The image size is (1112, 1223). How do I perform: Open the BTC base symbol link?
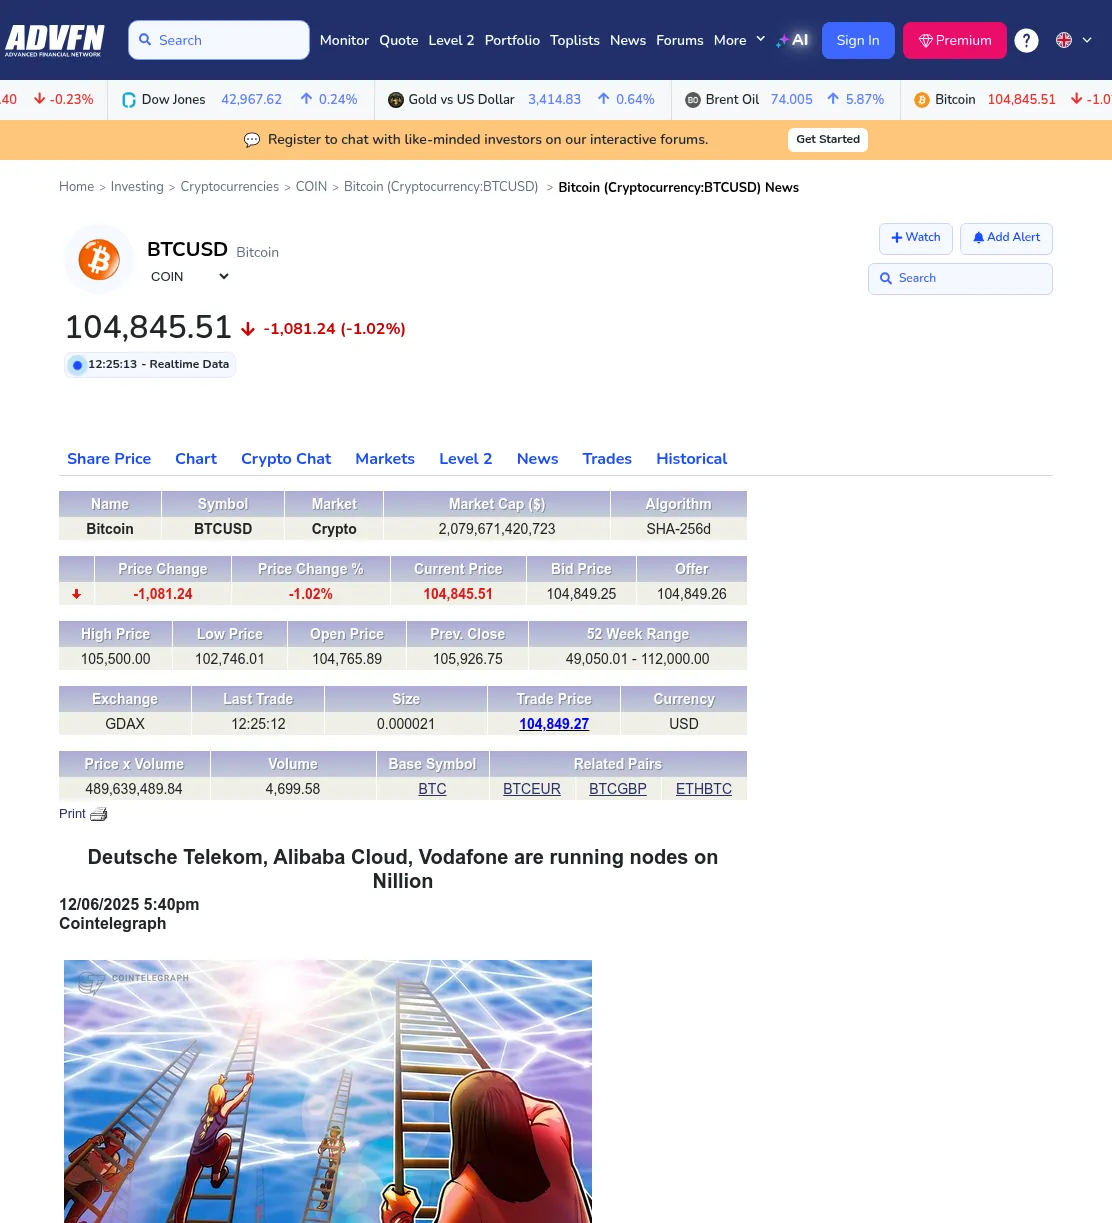(x=432, y=789)
